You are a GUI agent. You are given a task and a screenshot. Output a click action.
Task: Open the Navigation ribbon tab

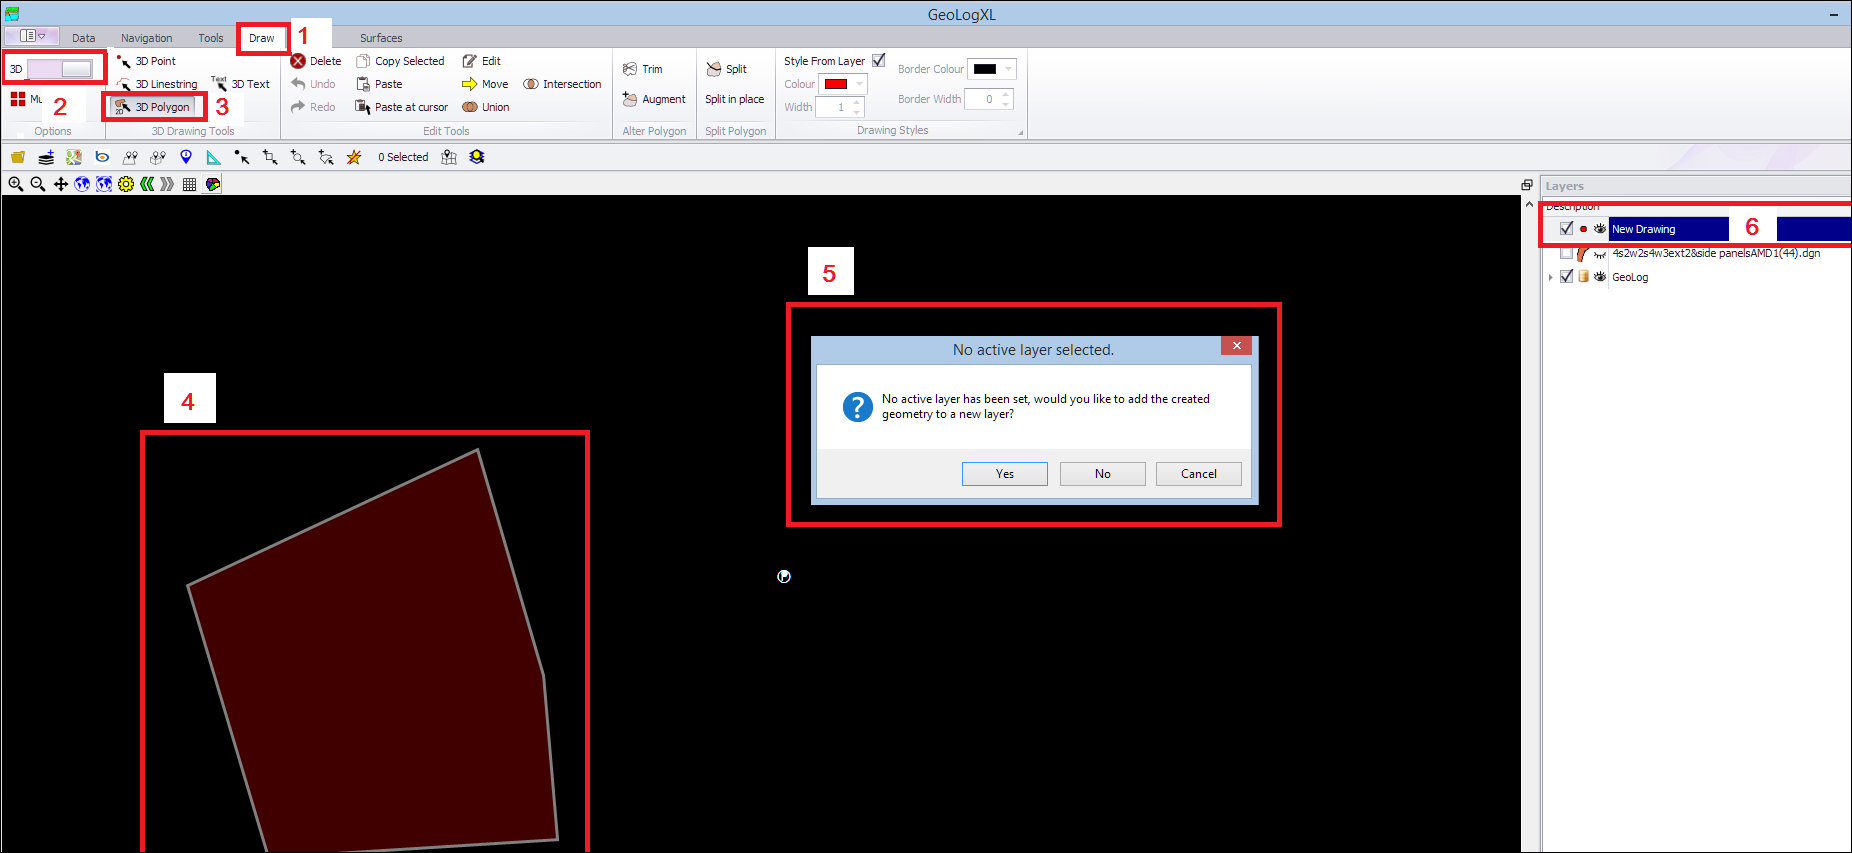pyautogui.click(x=147, y=38)
